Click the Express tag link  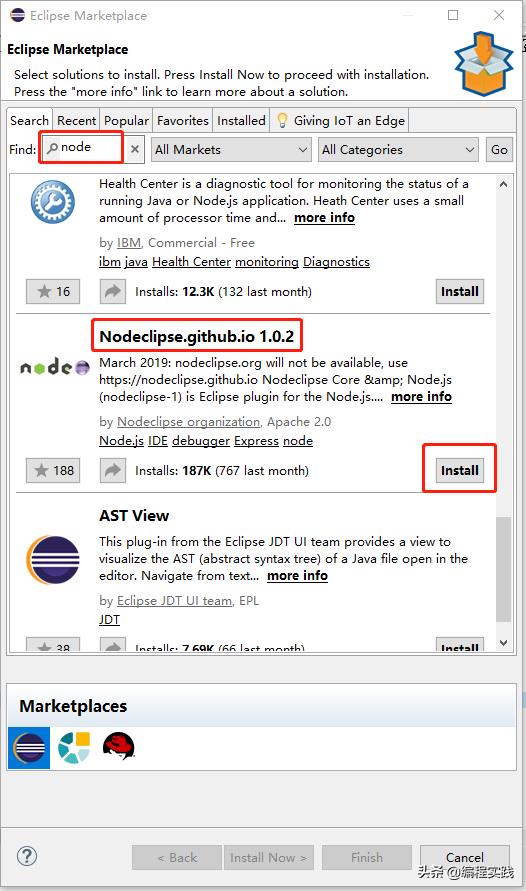click(x=257, y=441)
